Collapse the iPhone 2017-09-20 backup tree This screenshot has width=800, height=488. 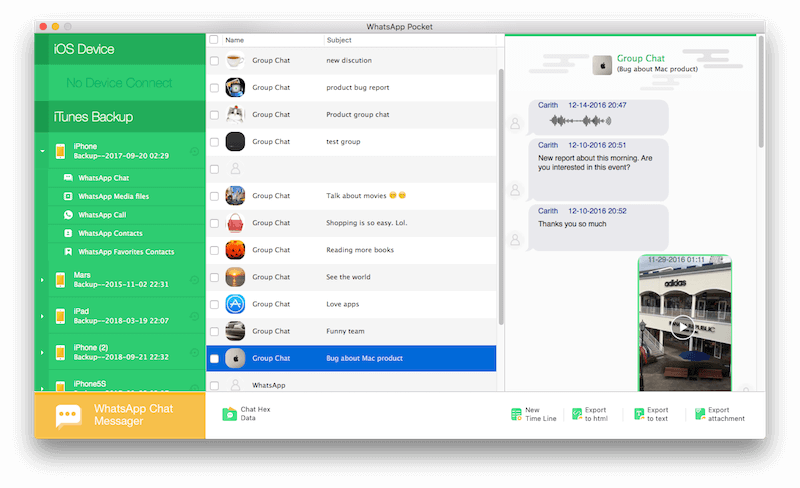(42, 151)
